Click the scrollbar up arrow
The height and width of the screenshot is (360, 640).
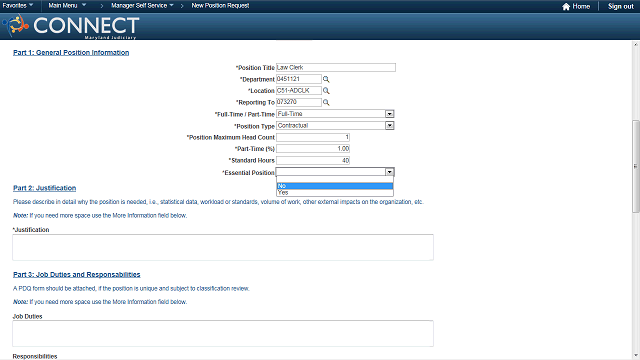click(636, 44)
